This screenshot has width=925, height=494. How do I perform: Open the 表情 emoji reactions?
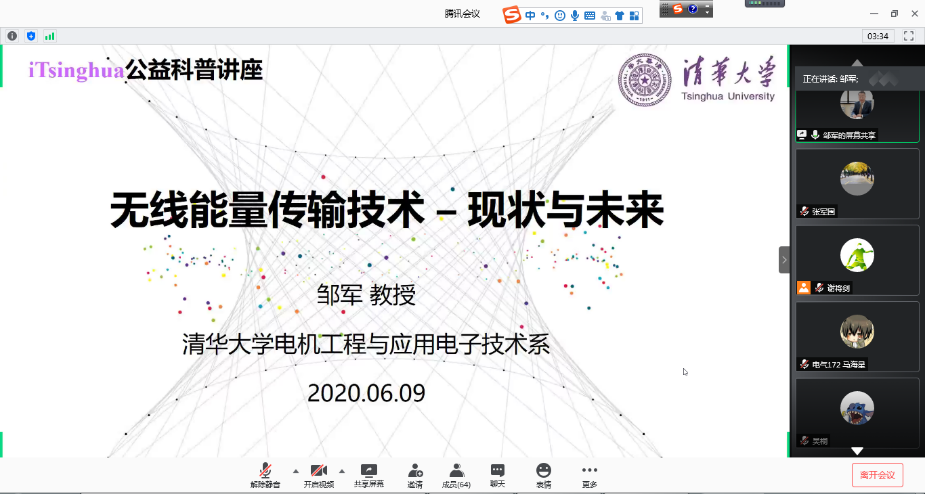point(543,474)
